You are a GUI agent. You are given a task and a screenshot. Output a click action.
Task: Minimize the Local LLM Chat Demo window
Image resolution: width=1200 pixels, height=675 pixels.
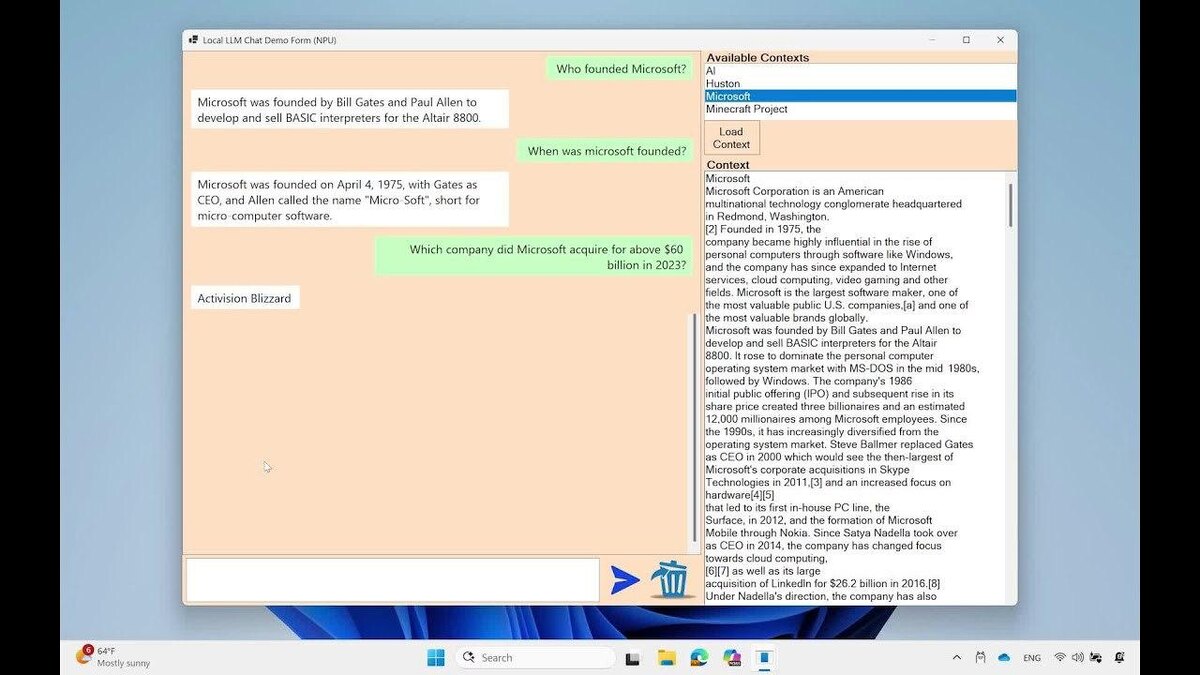click(x=932, y=40)
